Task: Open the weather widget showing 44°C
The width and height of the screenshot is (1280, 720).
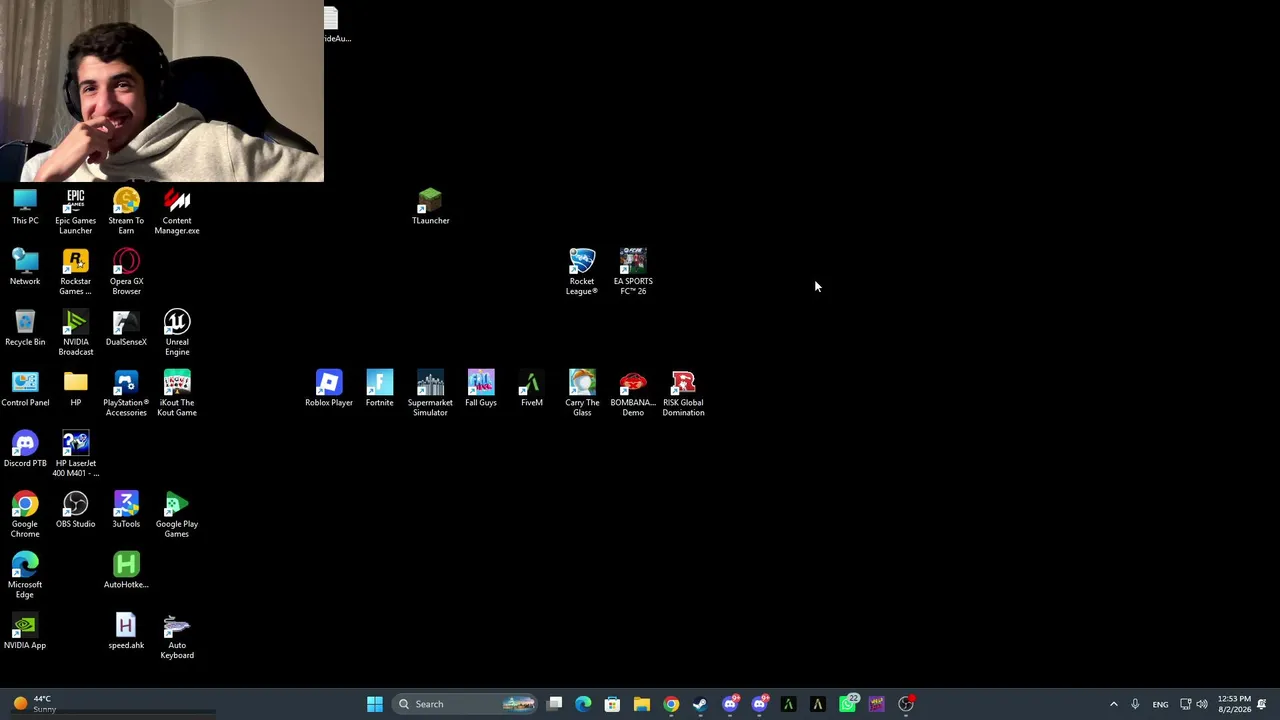Action: [35, 704]
